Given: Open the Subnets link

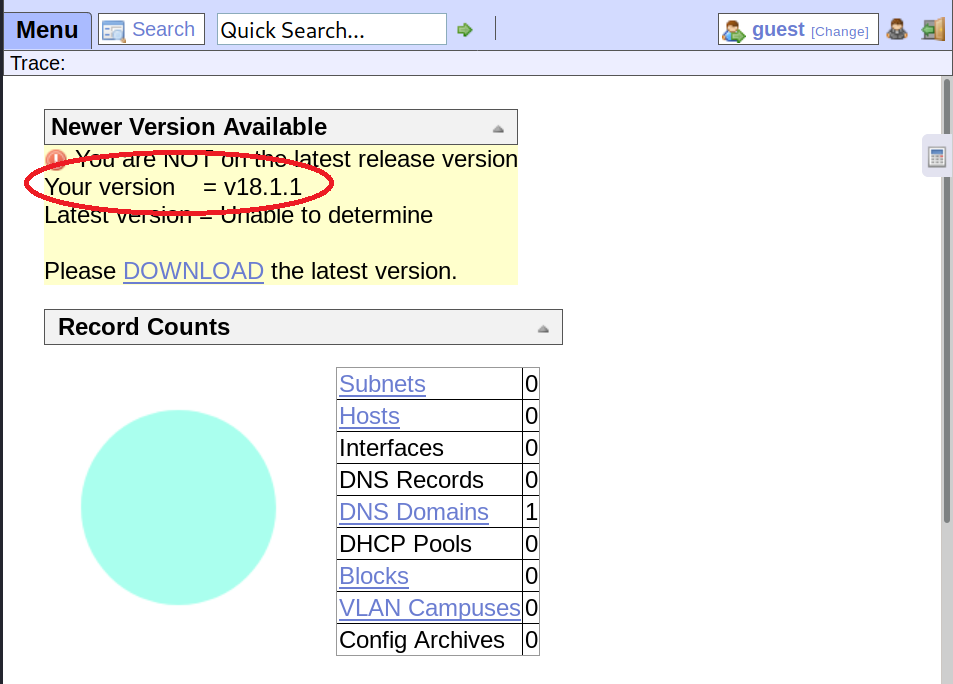Looking at the screenshot, I should pyautogui.click(x=382, y=384).
